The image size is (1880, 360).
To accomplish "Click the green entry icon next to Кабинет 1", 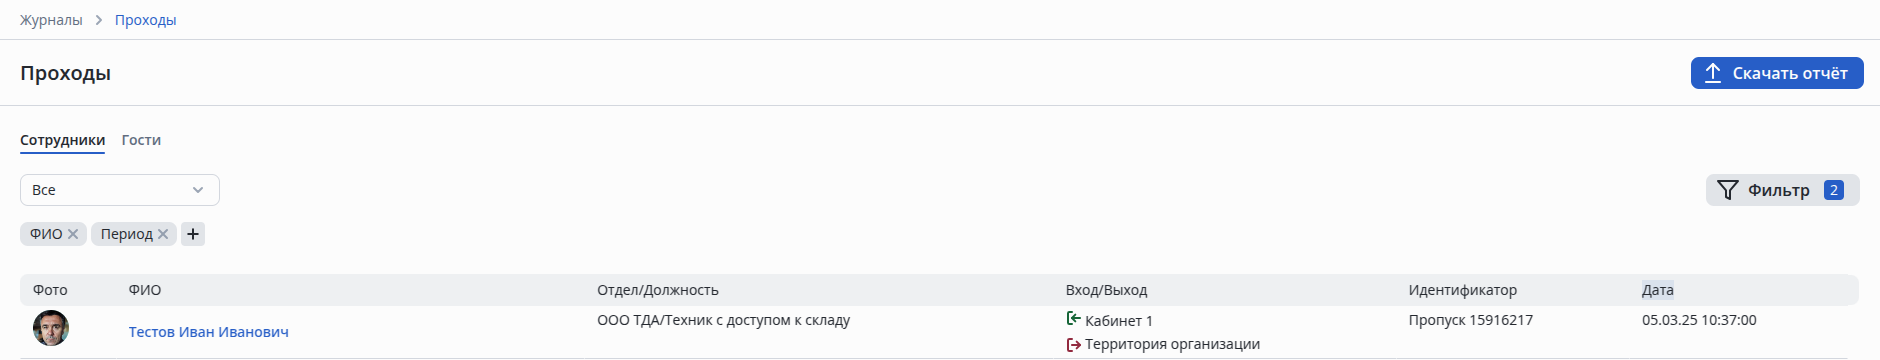I will point(1073,319).
